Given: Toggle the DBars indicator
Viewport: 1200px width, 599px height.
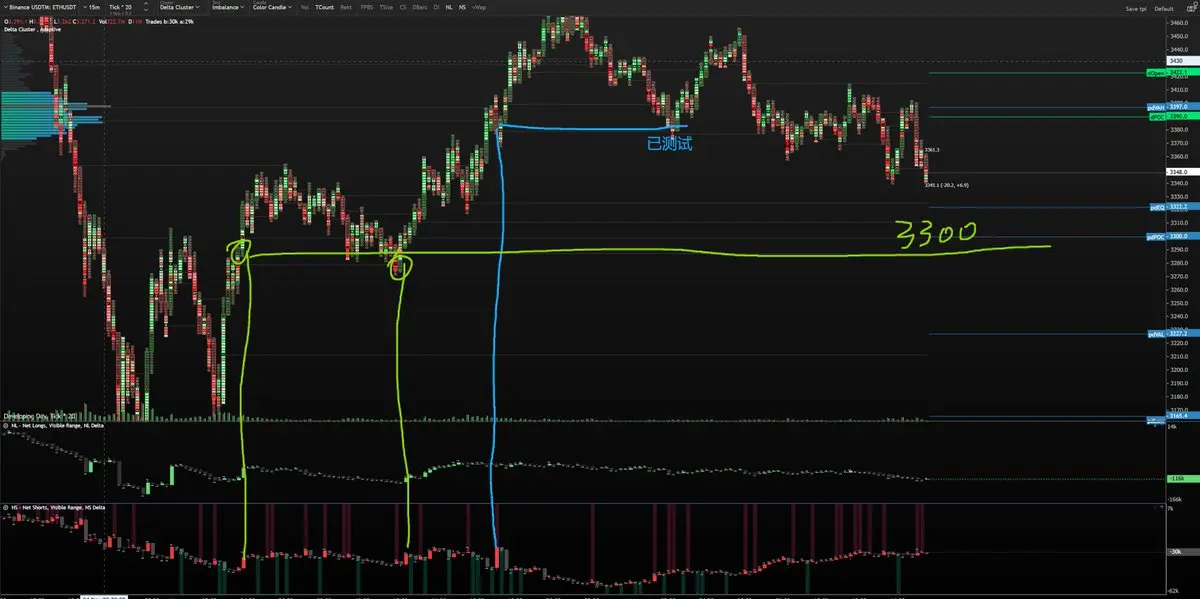Looking at the screenshot, I should [x=420, y=7].
